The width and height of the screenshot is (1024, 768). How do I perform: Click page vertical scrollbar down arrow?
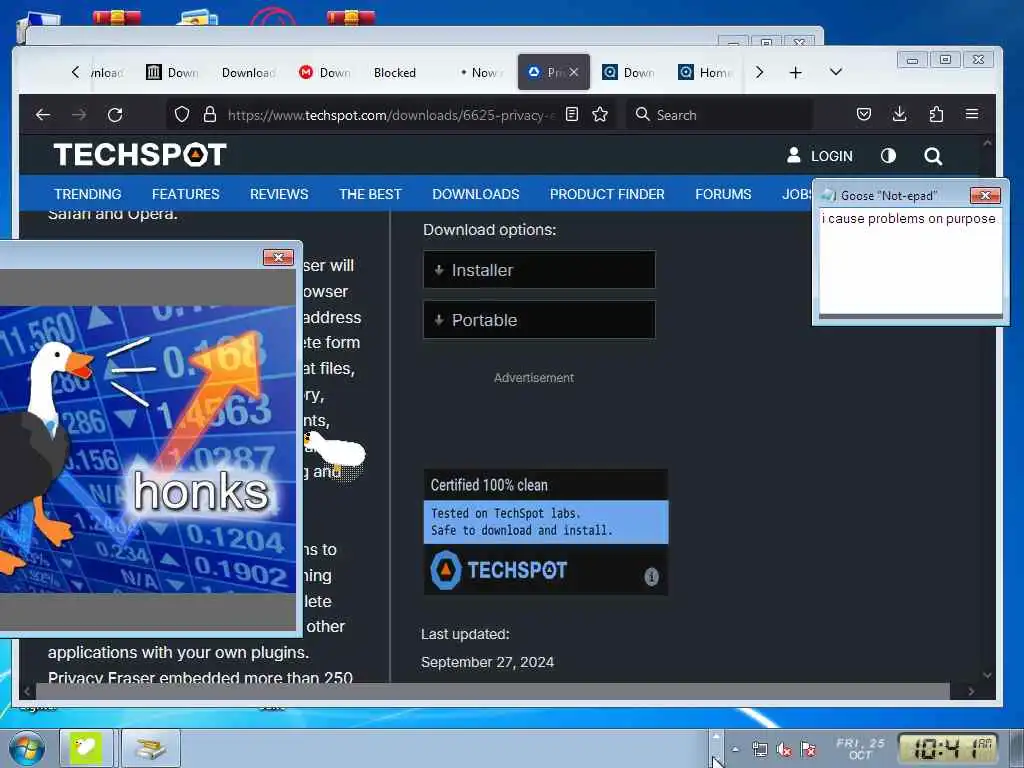987,675
